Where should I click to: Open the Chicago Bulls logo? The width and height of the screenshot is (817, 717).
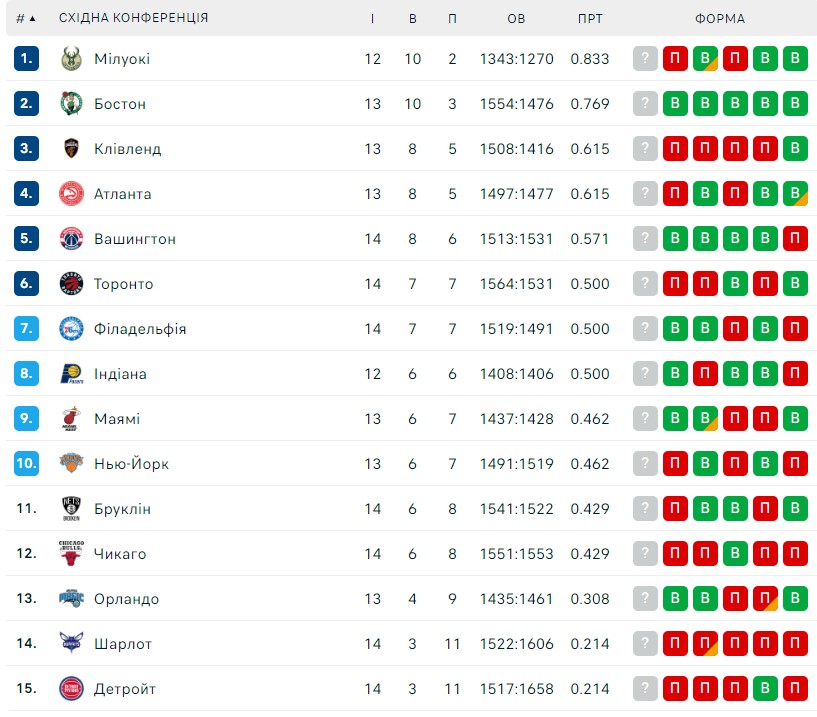(71, 553)
